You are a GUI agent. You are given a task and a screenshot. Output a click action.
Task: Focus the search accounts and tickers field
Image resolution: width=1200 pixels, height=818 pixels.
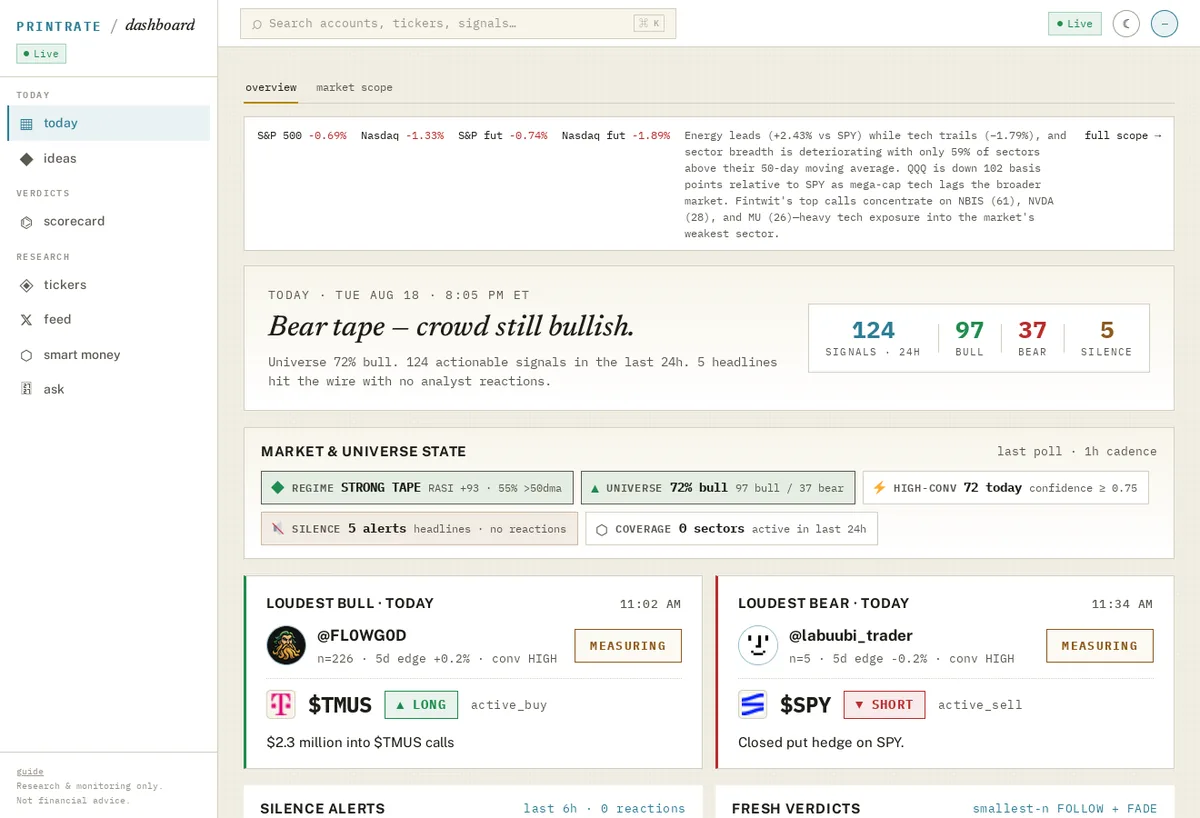tap(458, 23)
